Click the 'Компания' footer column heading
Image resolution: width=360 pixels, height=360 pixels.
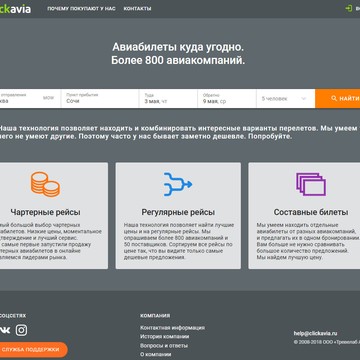pyautogui.click(x=155, y=316)
